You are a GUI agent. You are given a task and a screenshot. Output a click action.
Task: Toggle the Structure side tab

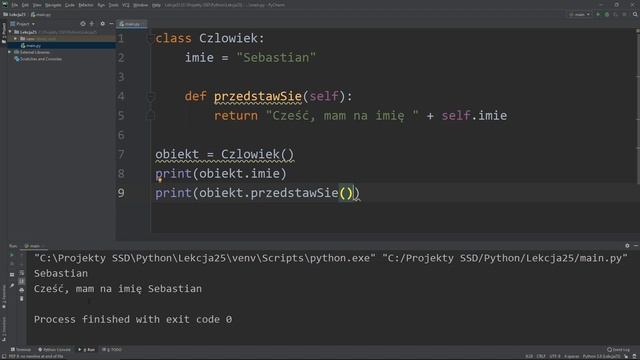[4, 329]
